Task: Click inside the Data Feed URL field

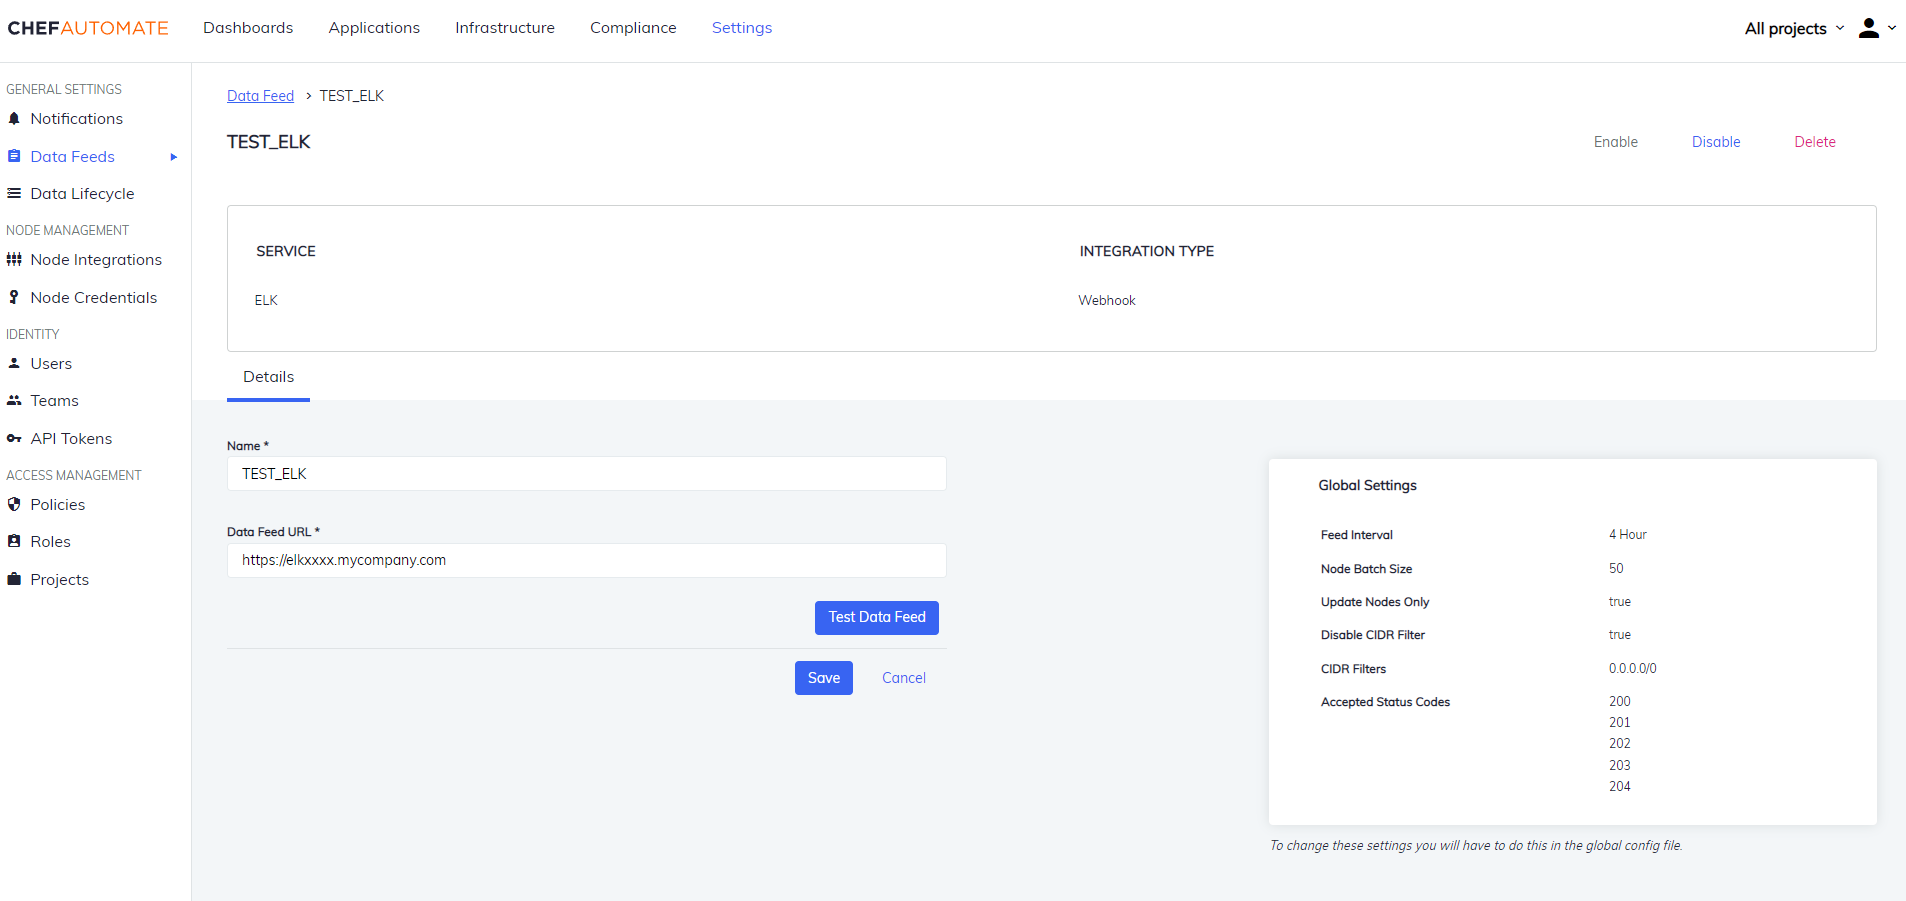Action: [x=585, y=560]
